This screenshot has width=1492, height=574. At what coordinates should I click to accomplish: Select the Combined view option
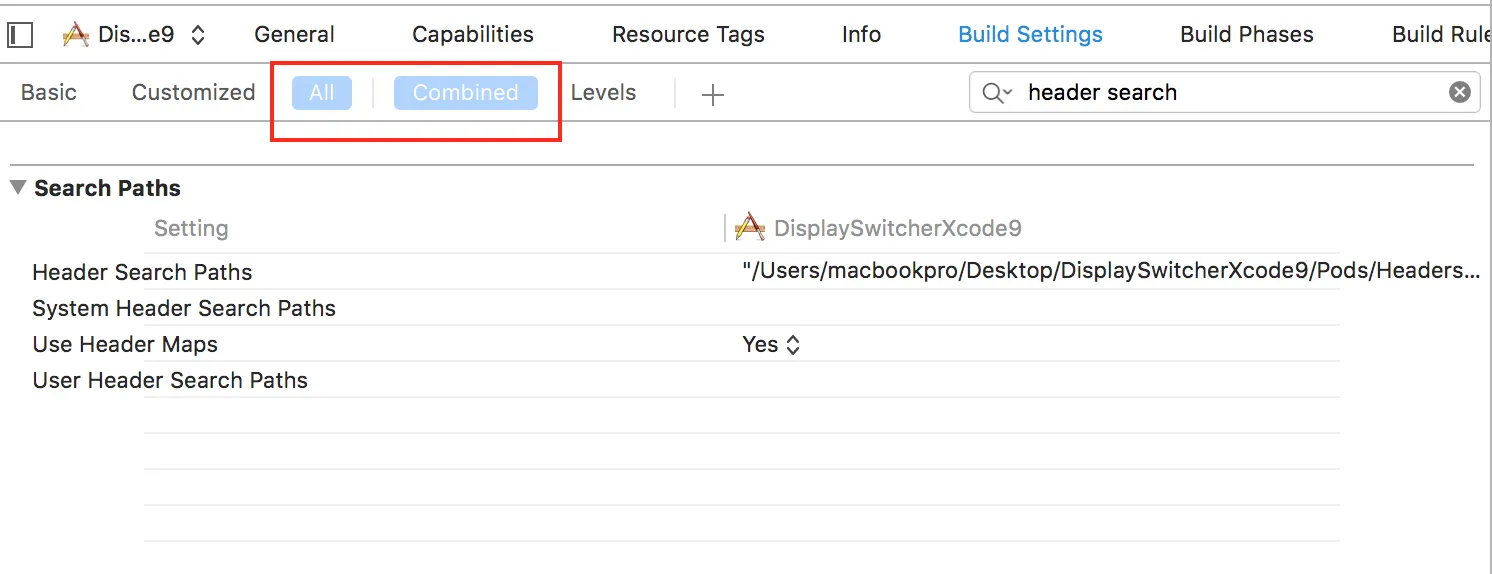click(x=465, y=93)
